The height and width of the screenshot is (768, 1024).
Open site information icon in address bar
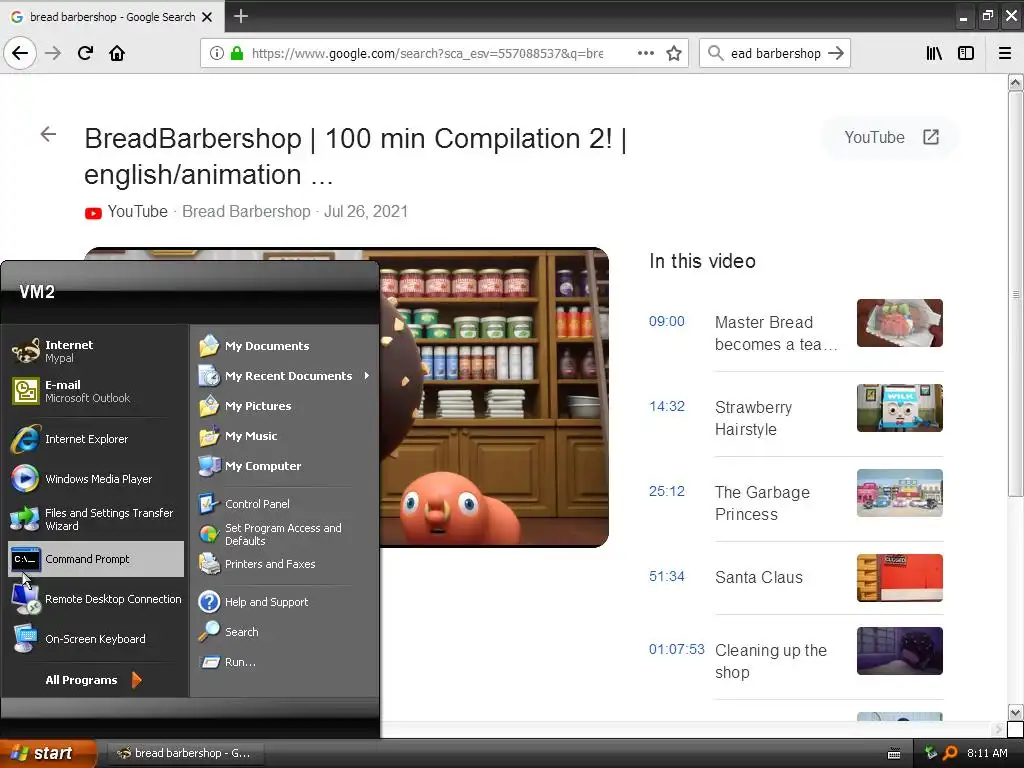click(x=217, y=53)
